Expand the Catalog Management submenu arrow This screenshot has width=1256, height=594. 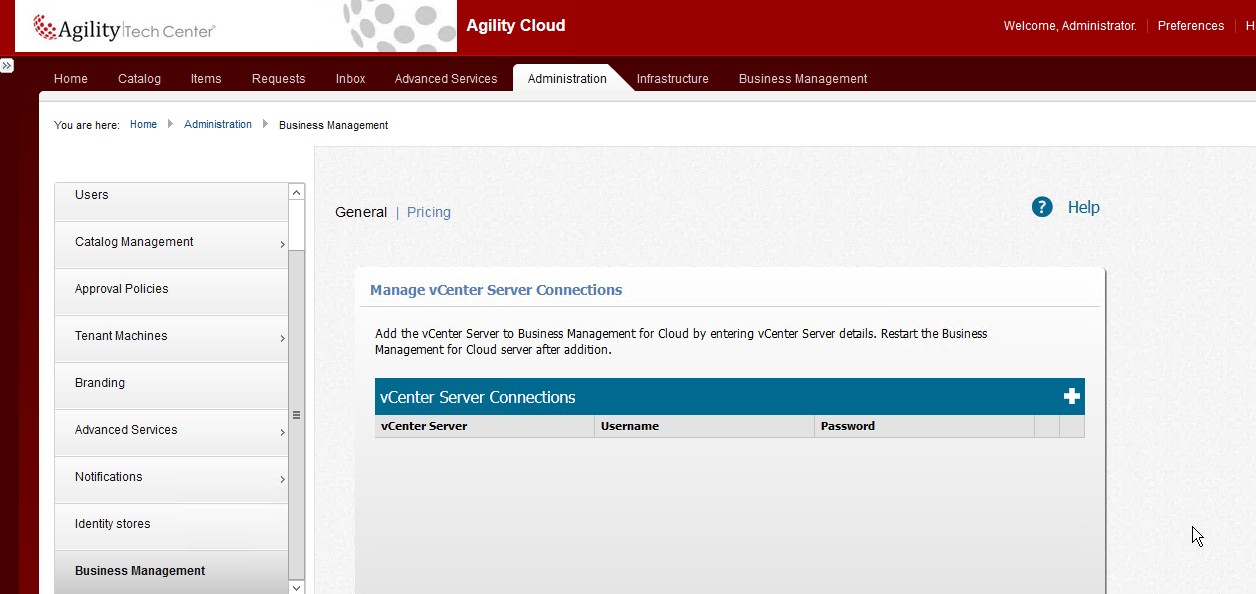(x=282, y=244)
